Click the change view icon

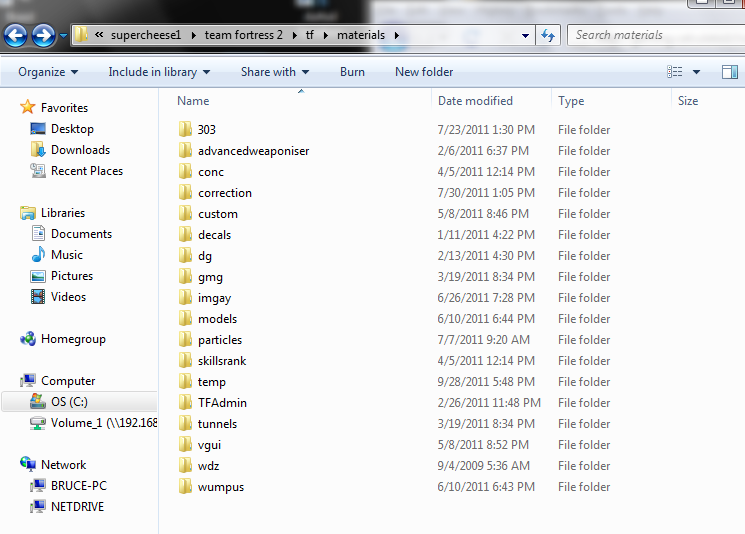[x=675, y=72]
